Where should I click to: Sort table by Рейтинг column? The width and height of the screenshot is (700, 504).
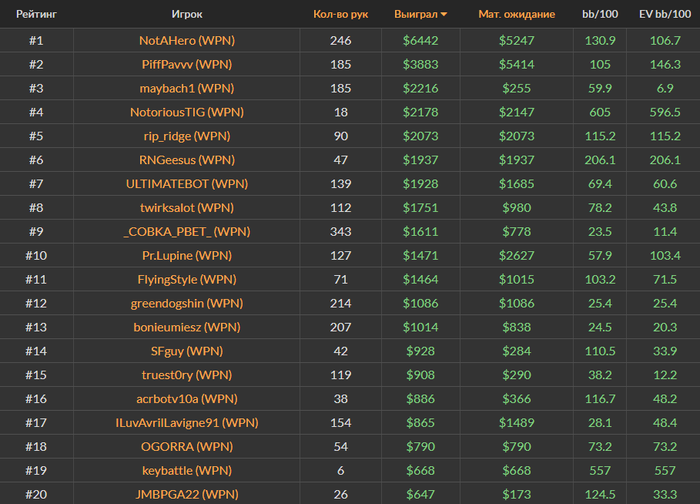click(36, 15)
